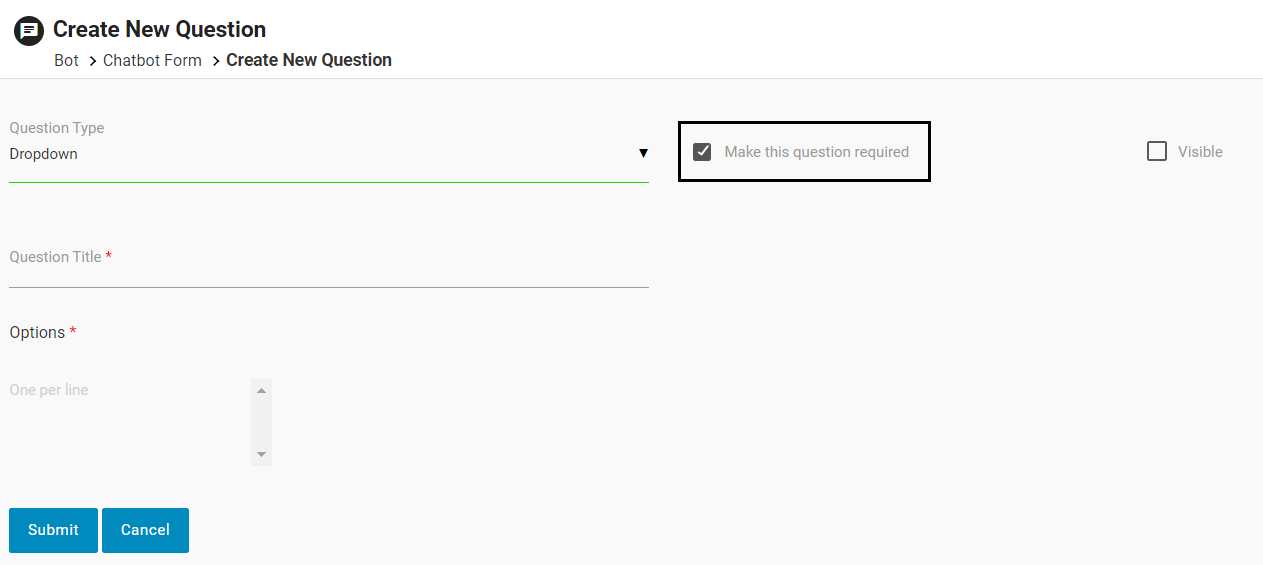Focus the Question Title input field
Image resolution: width=1263 pixels, height=565 pixels.
coord(328,274)
